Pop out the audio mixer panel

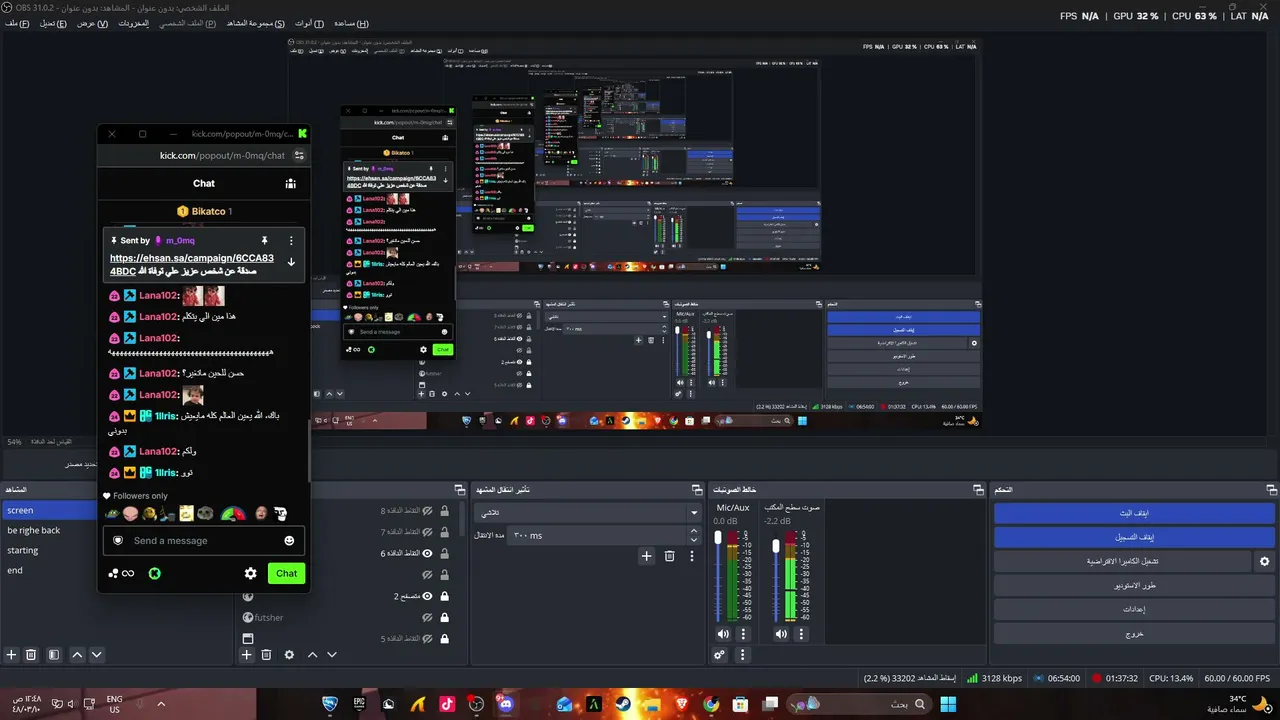tap(979, 490)
